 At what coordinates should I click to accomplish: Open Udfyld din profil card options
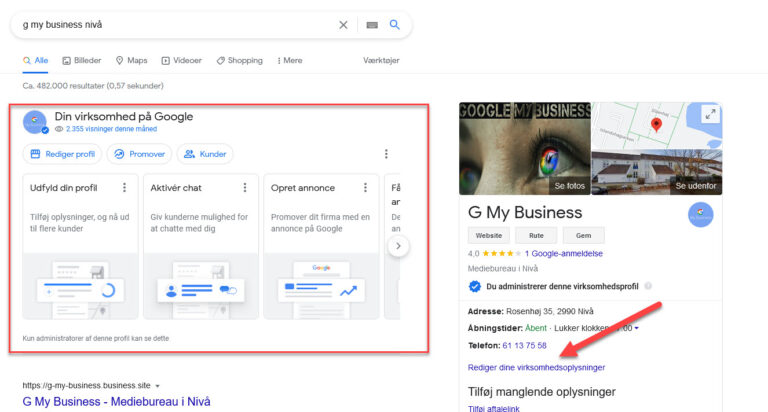124,188
